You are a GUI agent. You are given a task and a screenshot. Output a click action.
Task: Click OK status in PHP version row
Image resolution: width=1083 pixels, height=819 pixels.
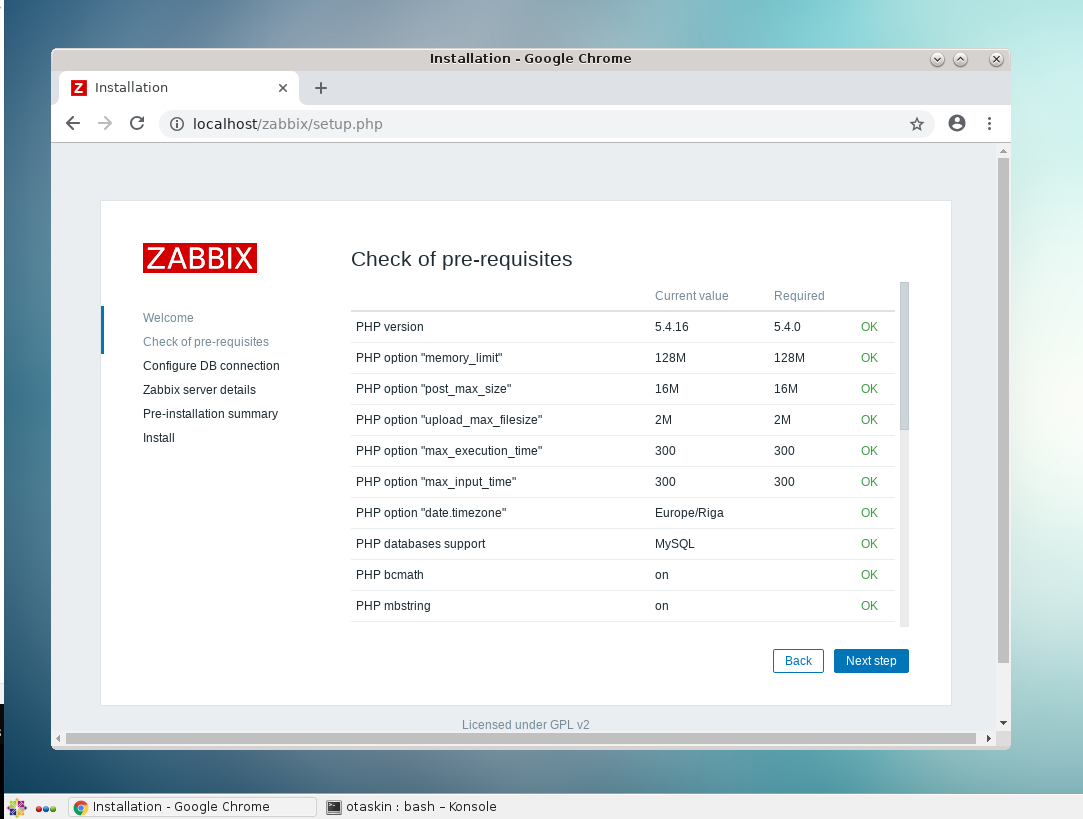869,327
